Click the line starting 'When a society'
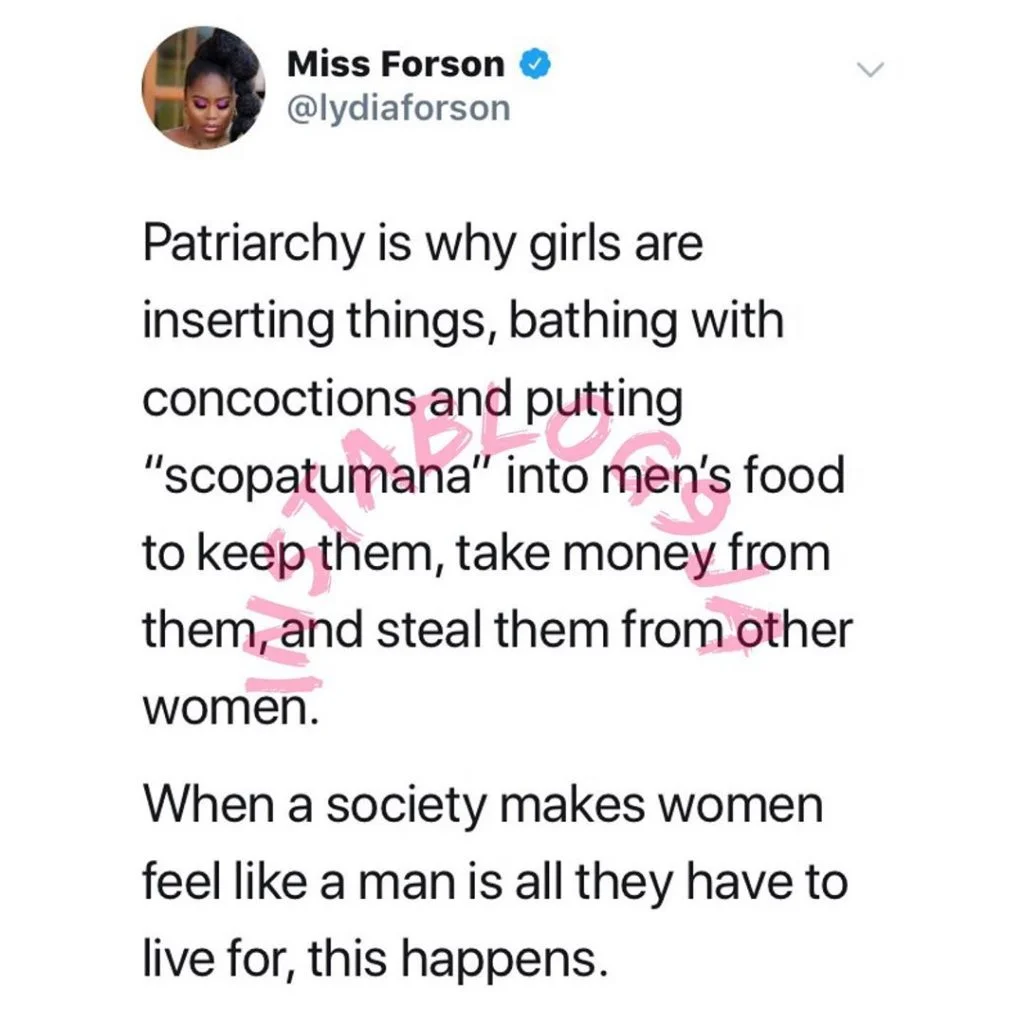The width and height of the screenshot is (1024, 1024). [x=483, y=805]
